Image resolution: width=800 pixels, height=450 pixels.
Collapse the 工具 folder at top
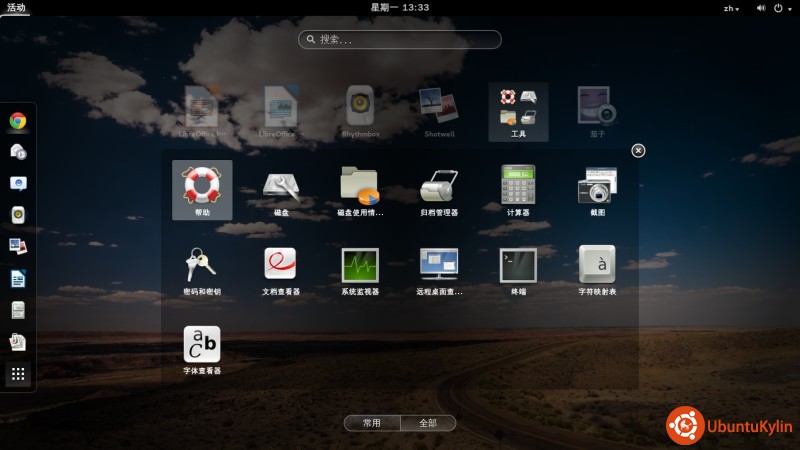(518, 110)
